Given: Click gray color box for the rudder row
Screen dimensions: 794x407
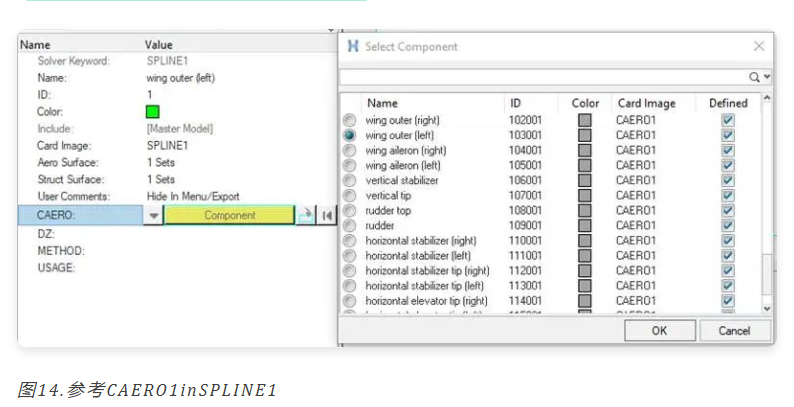Looking at the screenshot, I should click(x=585, y=225).
